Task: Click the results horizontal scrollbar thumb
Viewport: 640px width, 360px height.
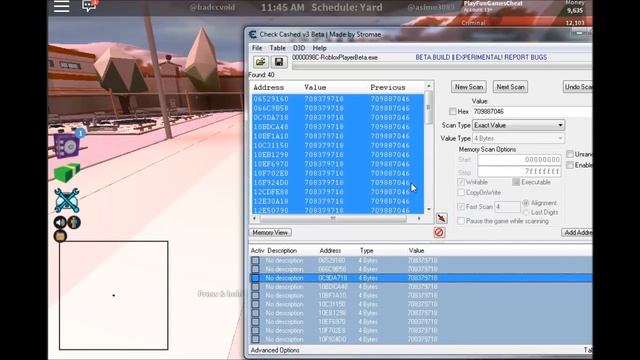Action: [x=333, y=219]
